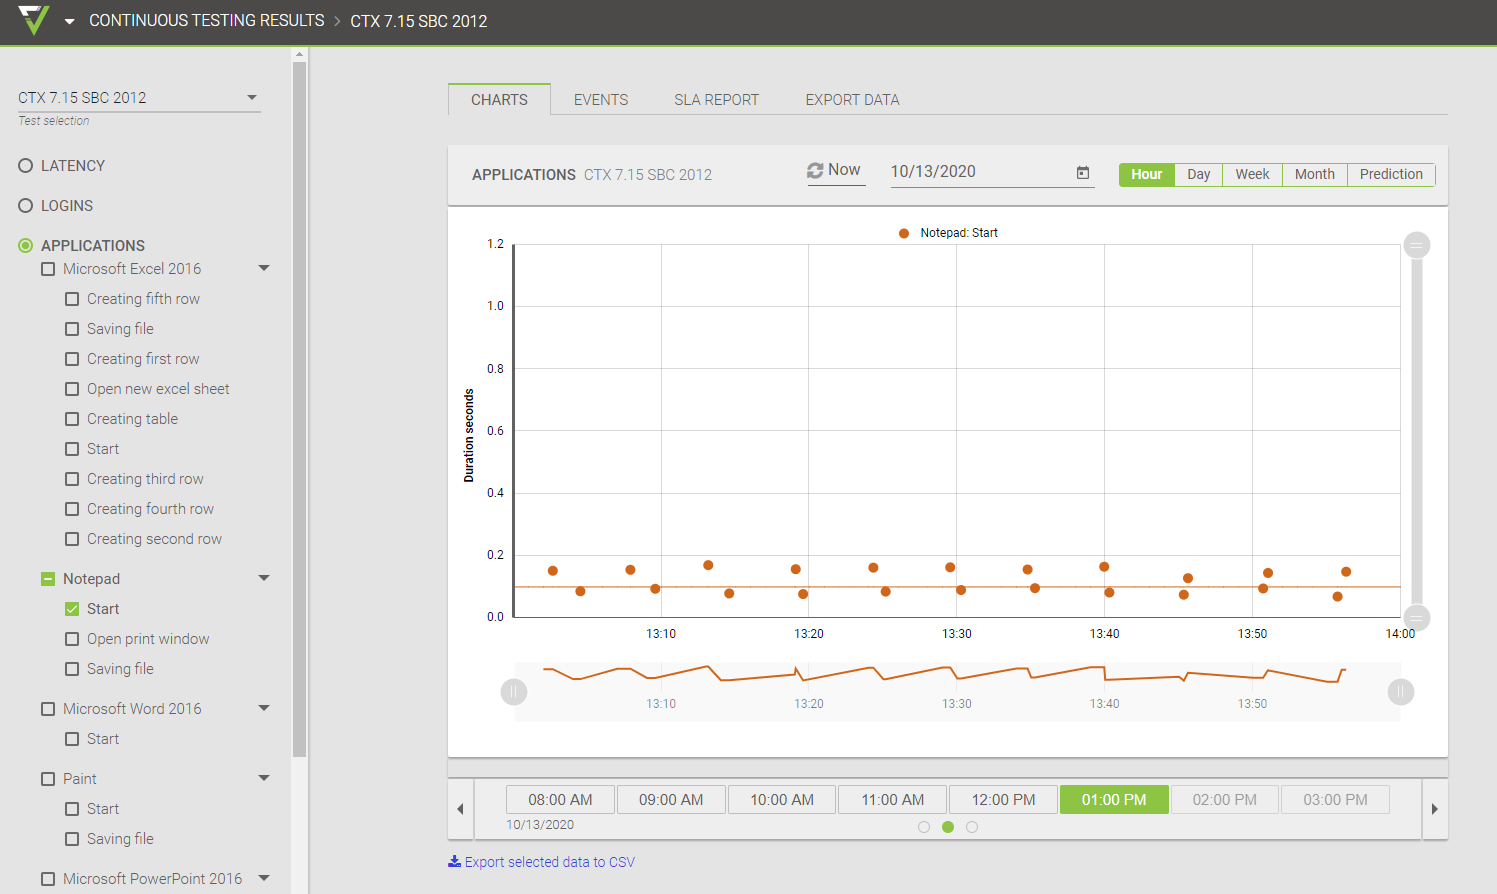Select the LATENCY radio button

click(x=26, y=166)
